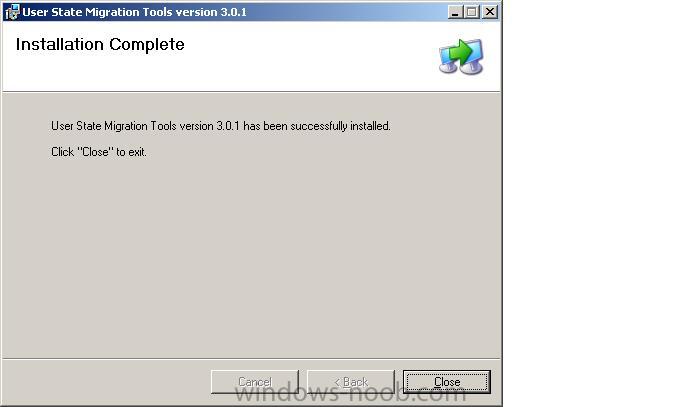
Task: Click the Installation Complete heading
Action: (x=100, y=44)
